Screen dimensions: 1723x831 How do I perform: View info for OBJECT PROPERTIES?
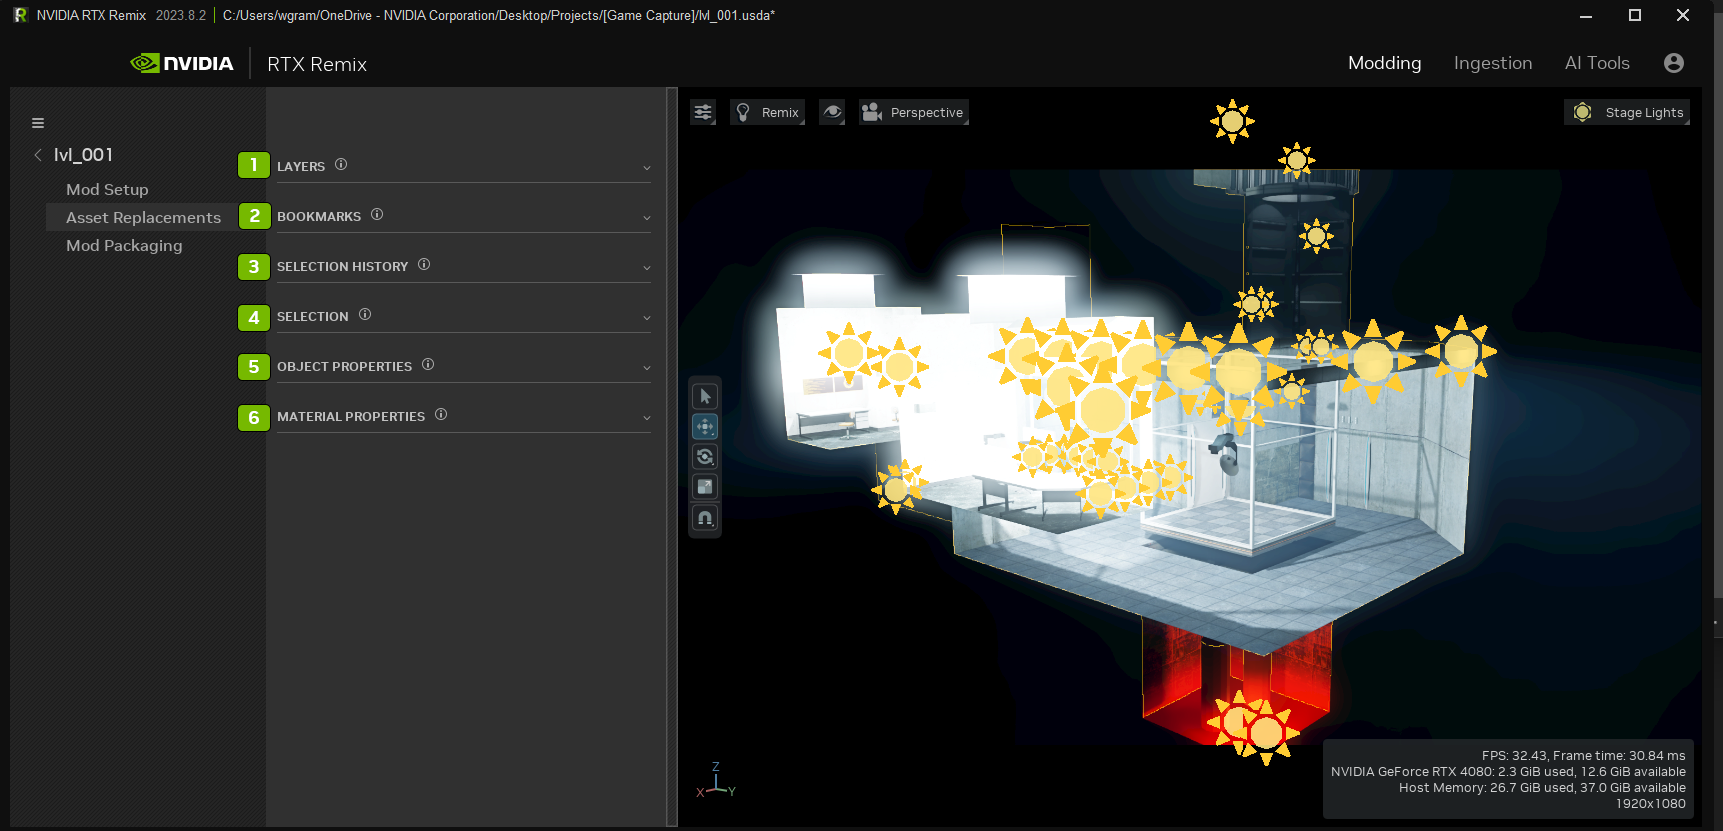[428, 364]
